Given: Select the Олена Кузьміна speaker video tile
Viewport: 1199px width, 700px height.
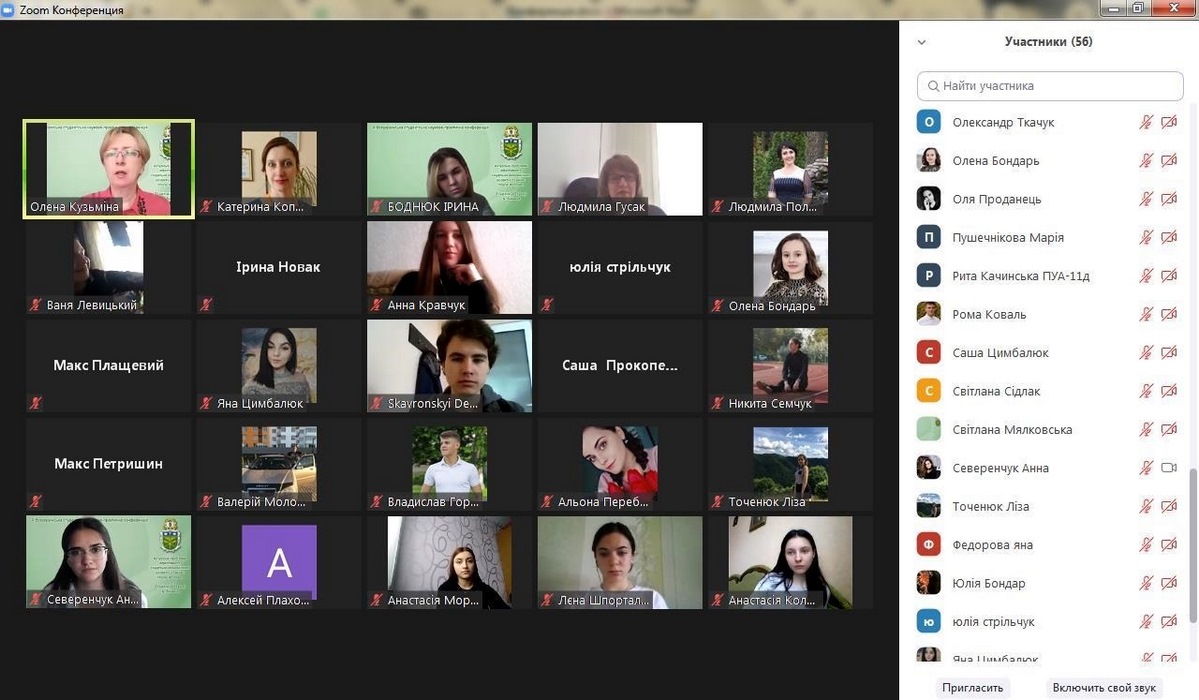Looking at the screenshot, I should 109,169.
